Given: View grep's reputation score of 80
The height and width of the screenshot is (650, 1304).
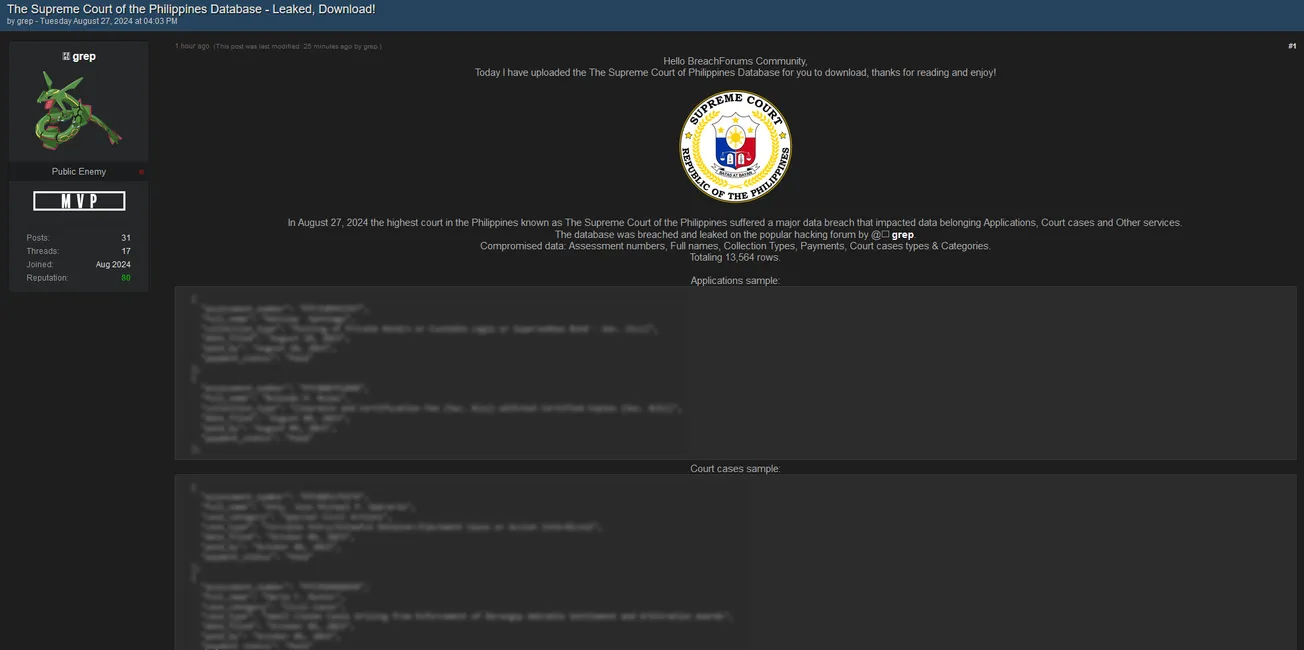Looking at the screenshot, I should [x=126, y=278].
